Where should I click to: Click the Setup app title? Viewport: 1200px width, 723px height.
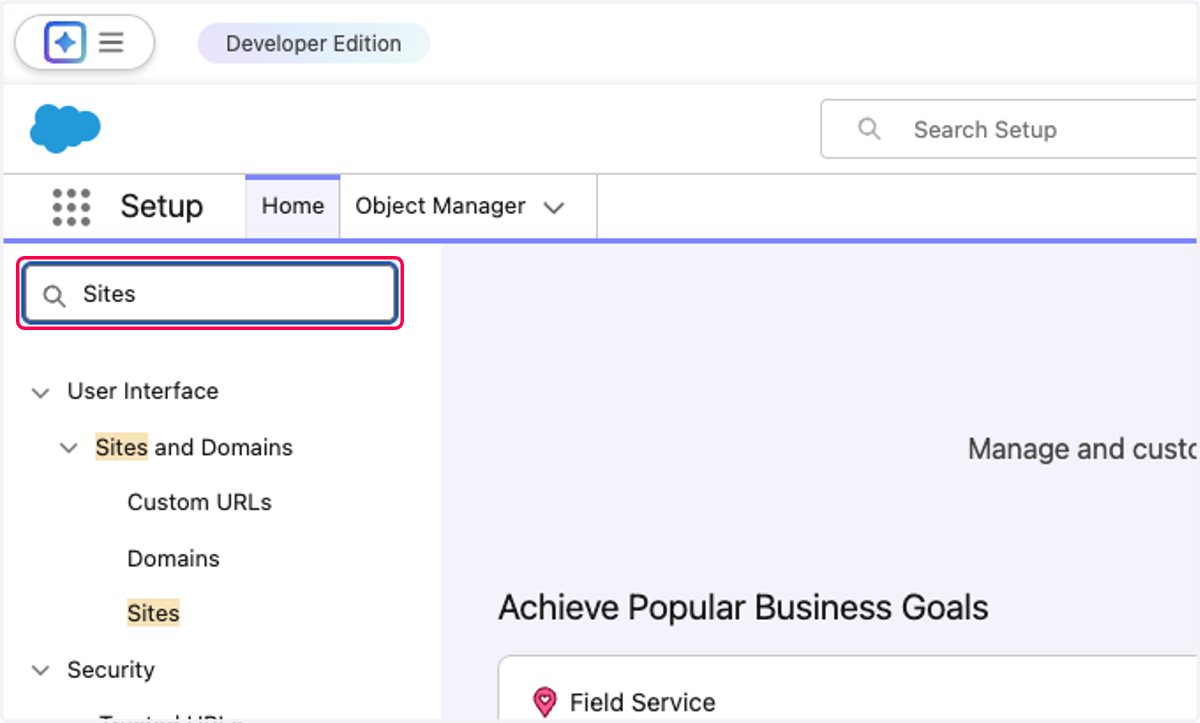pos(162,206)
